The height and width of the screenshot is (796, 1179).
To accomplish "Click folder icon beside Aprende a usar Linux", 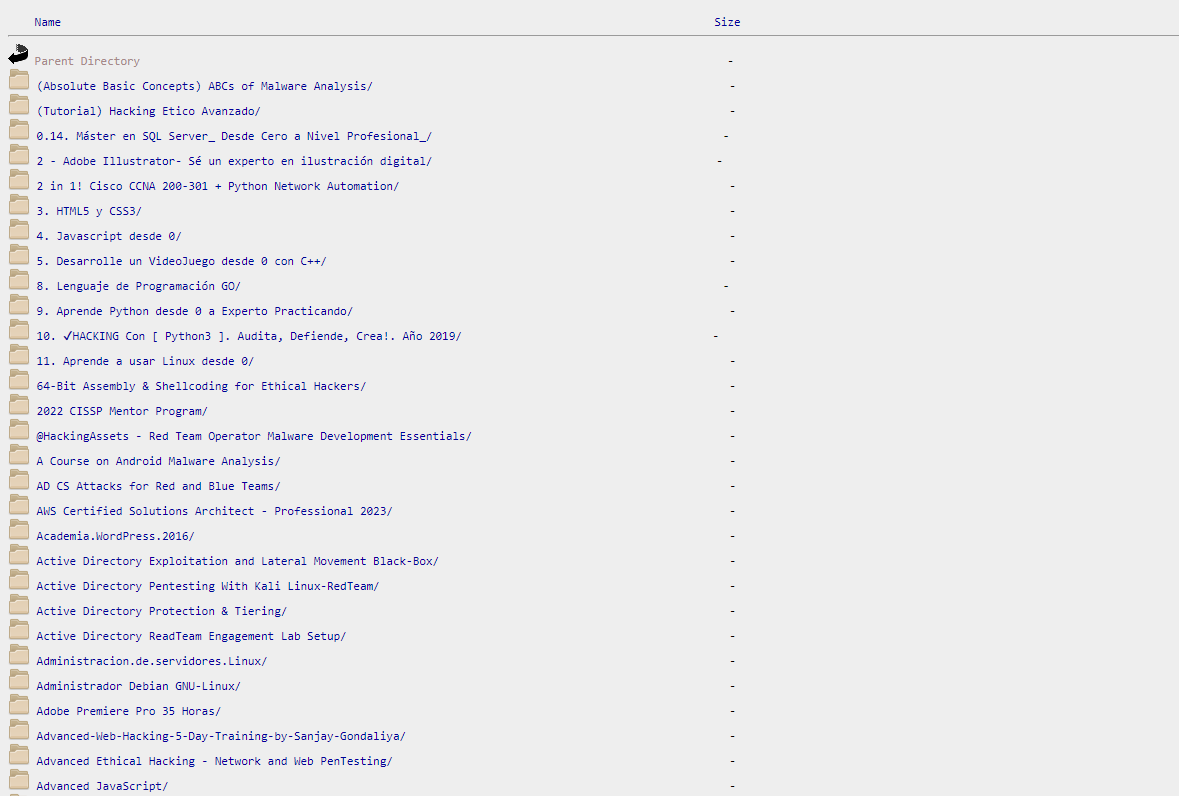I will point(19,355).
